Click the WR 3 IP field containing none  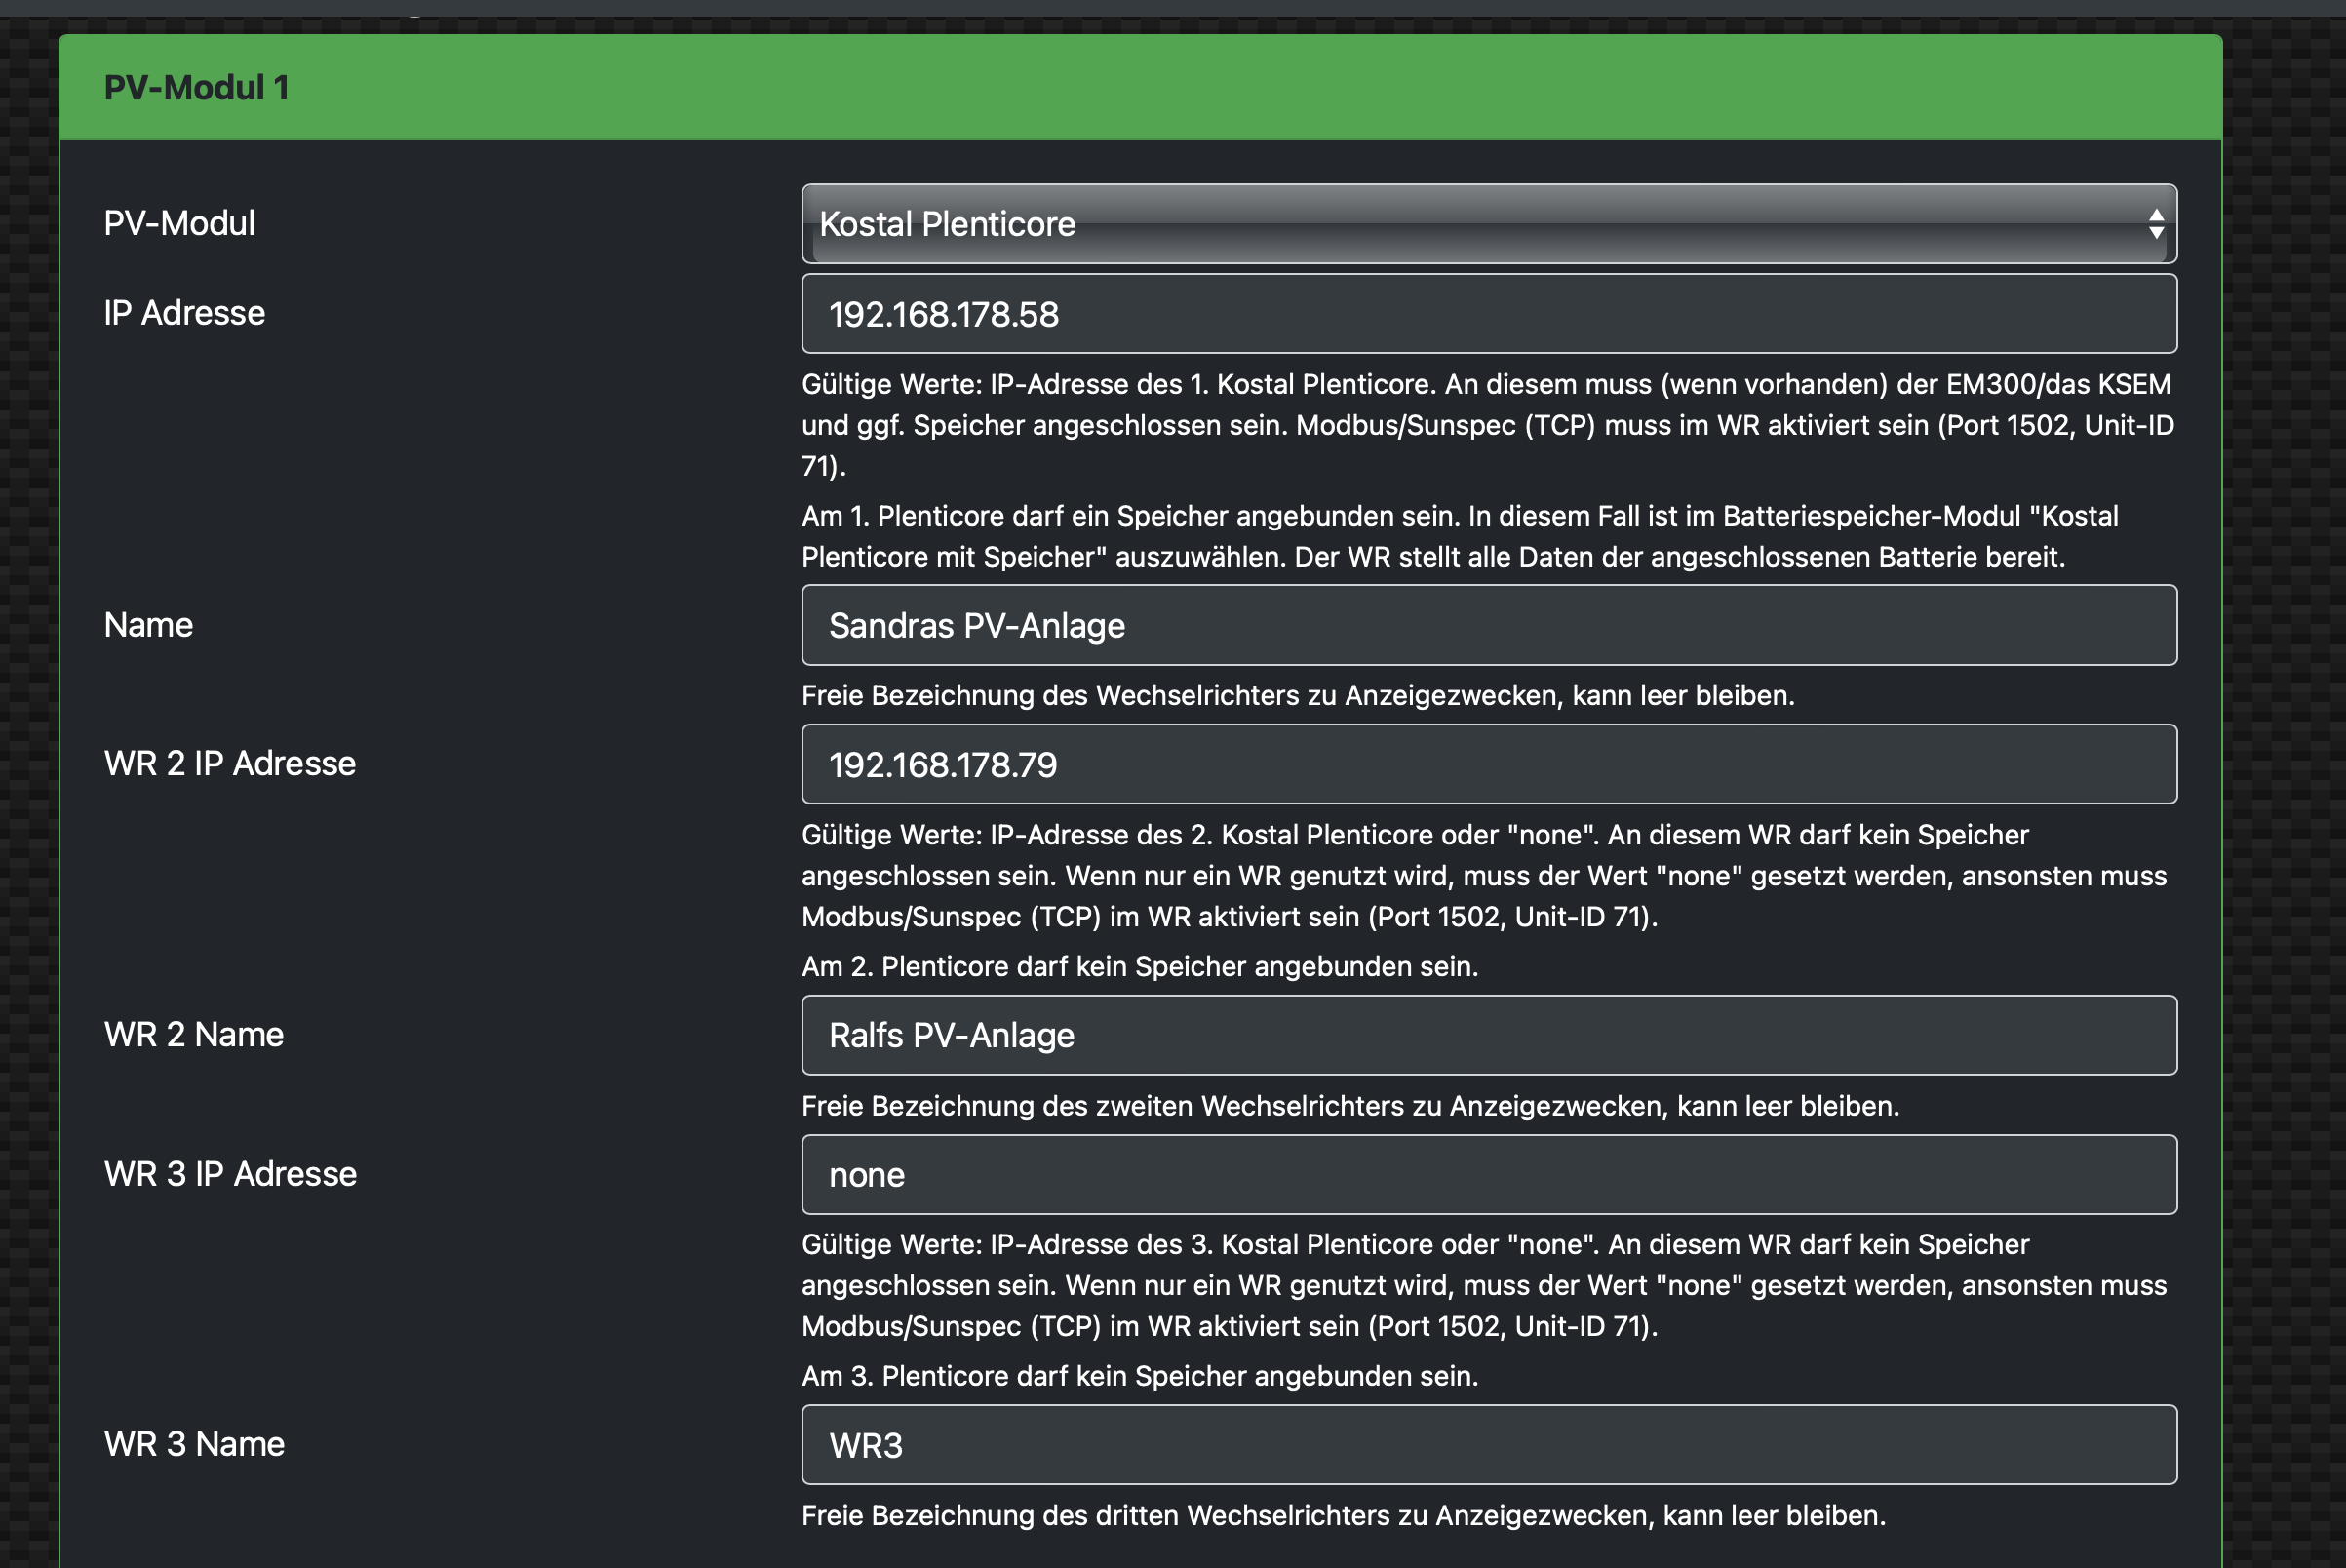[x=1488, y=1174]
